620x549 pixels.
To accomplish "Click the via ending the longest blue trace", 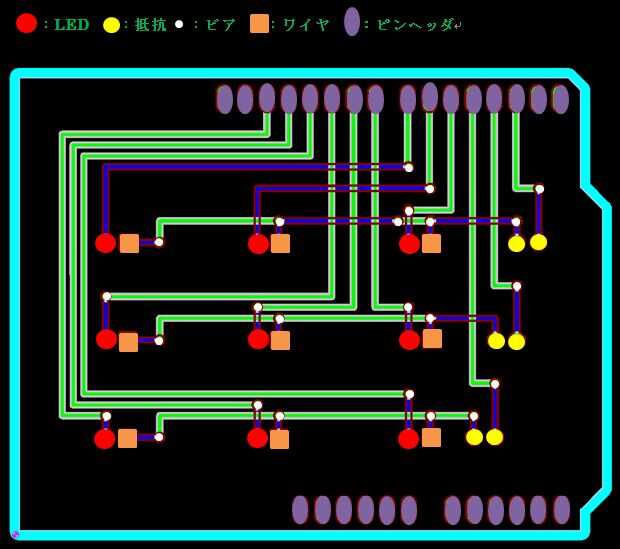I will pyautogui.click(x=408, y=168).
